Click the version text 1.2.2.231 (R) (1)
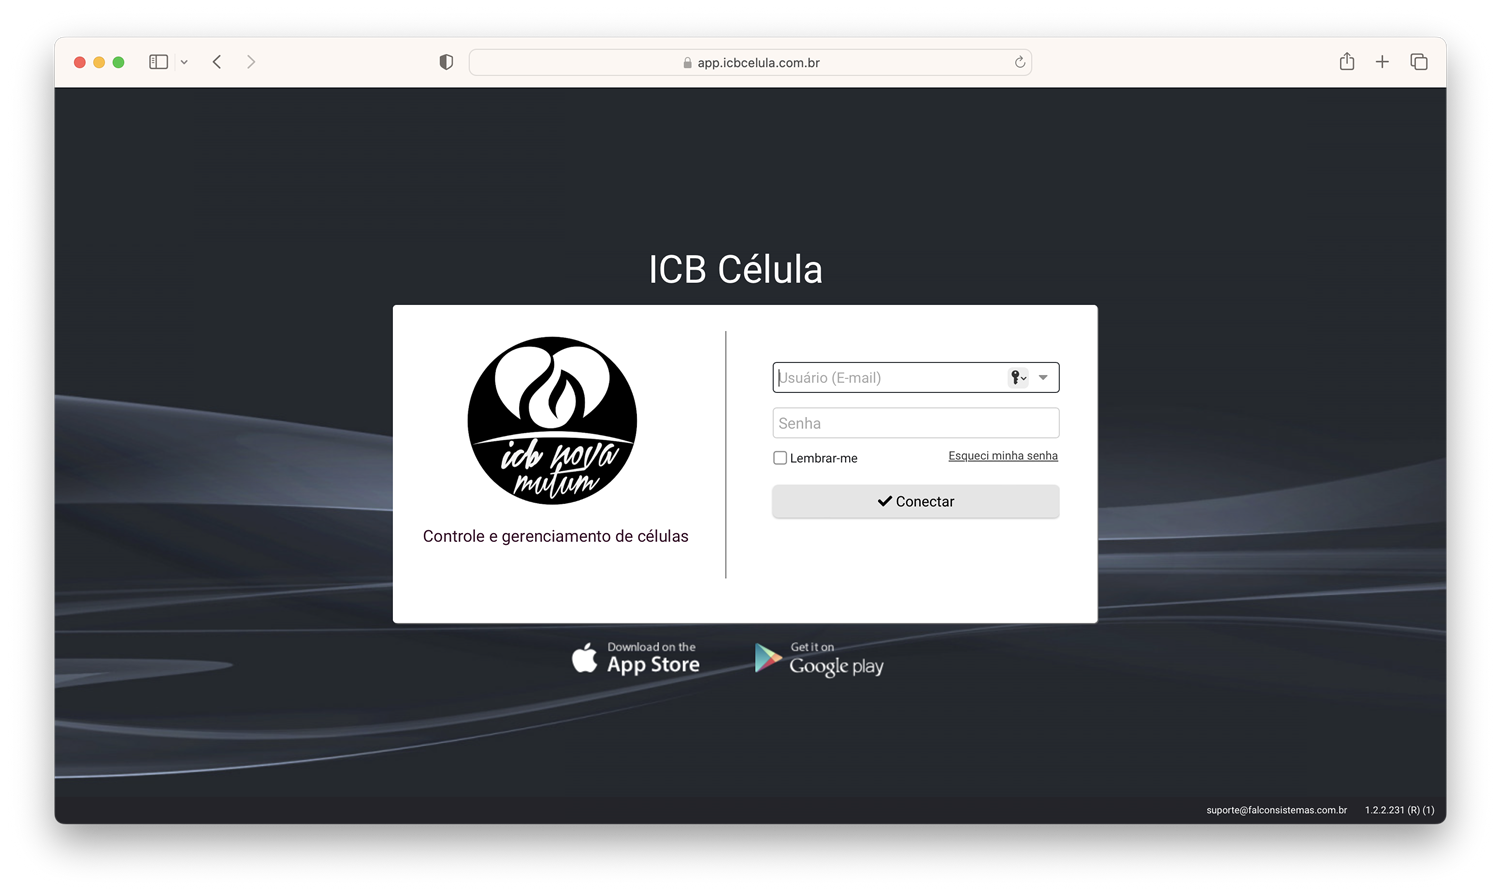Screen dimensions: 1500x895 point(1399,810)
